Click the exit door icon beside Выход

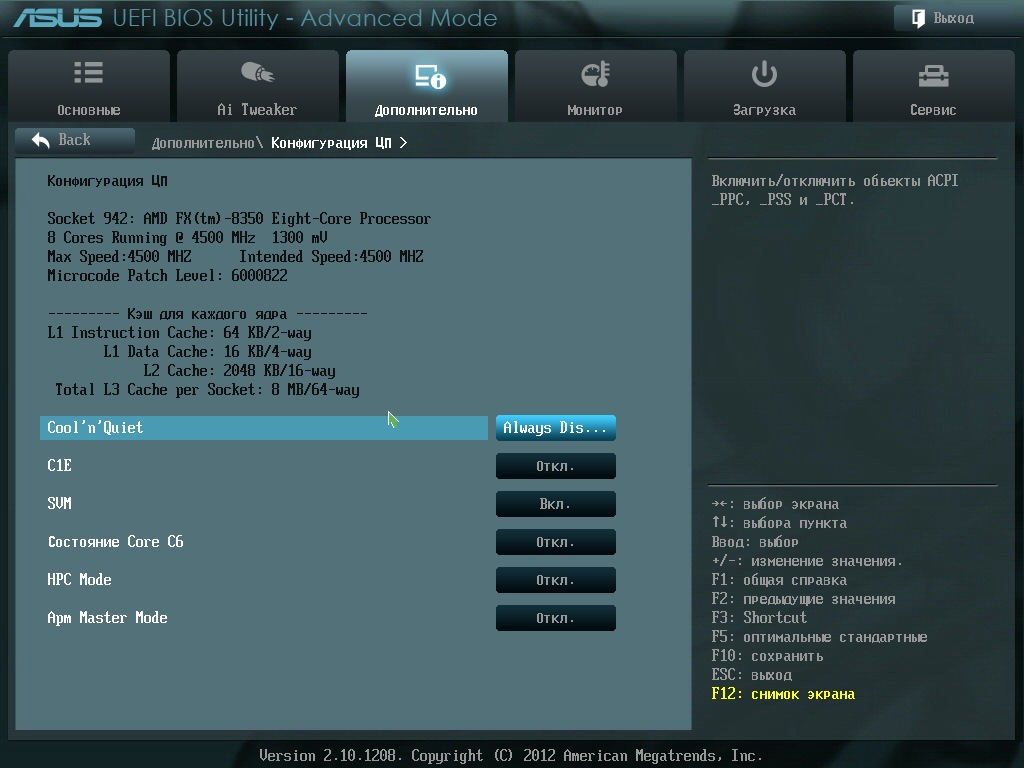(917, 18)
